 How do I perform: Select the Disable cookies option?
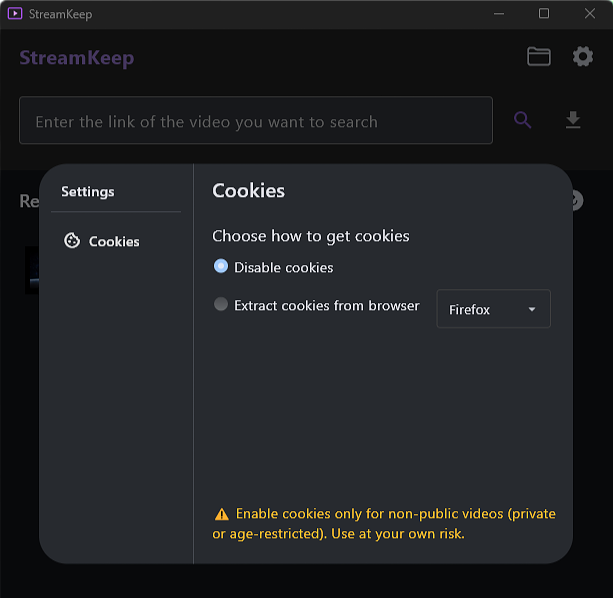click(x=221, y=267)
